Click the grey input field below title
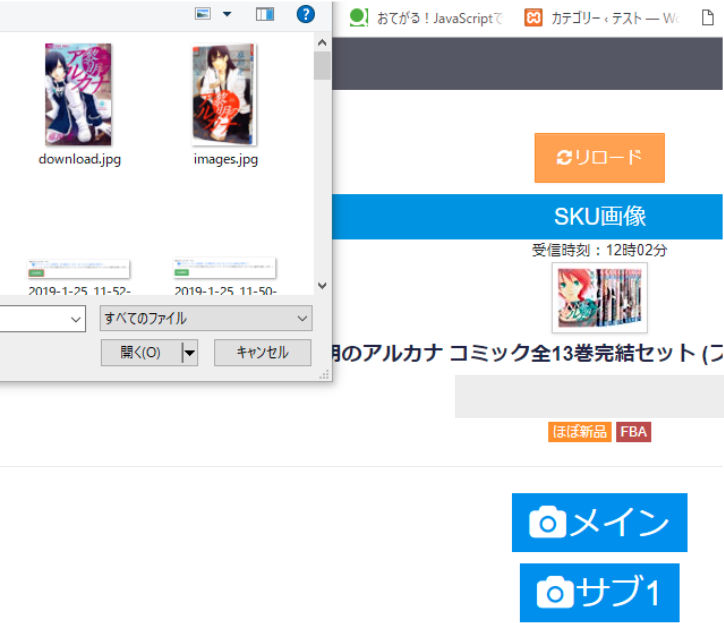Image resolution: width=724 pixels, height=623 pixels. coord(589,396)
